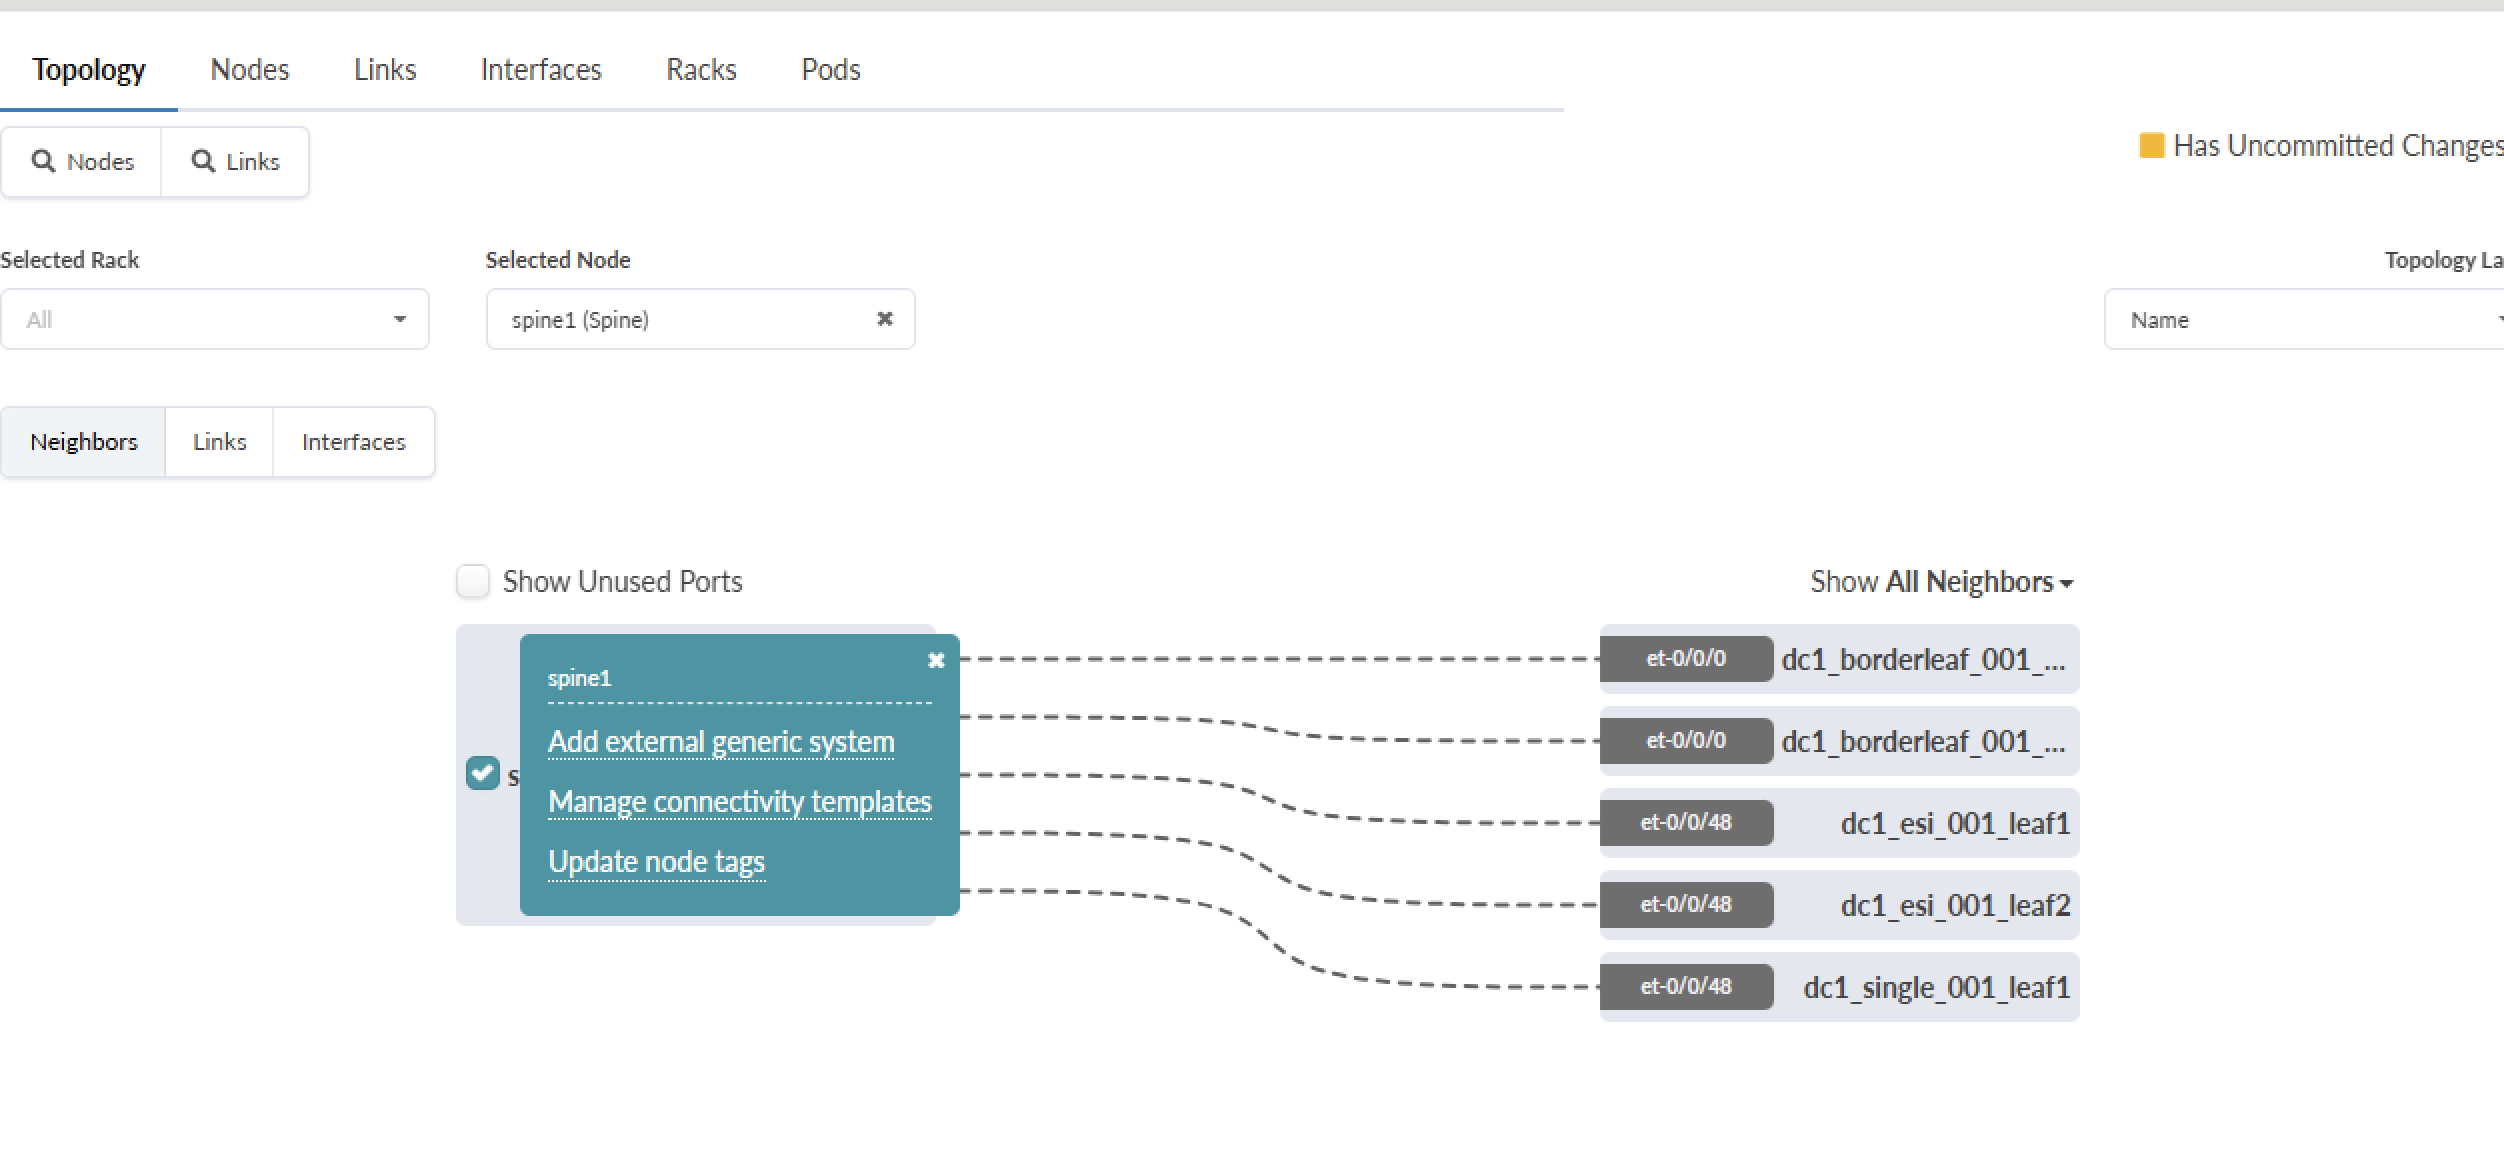Select the Interfaces view button below Selected Rack
This screenshot has width=2504, height=1172.
[354, 442]
